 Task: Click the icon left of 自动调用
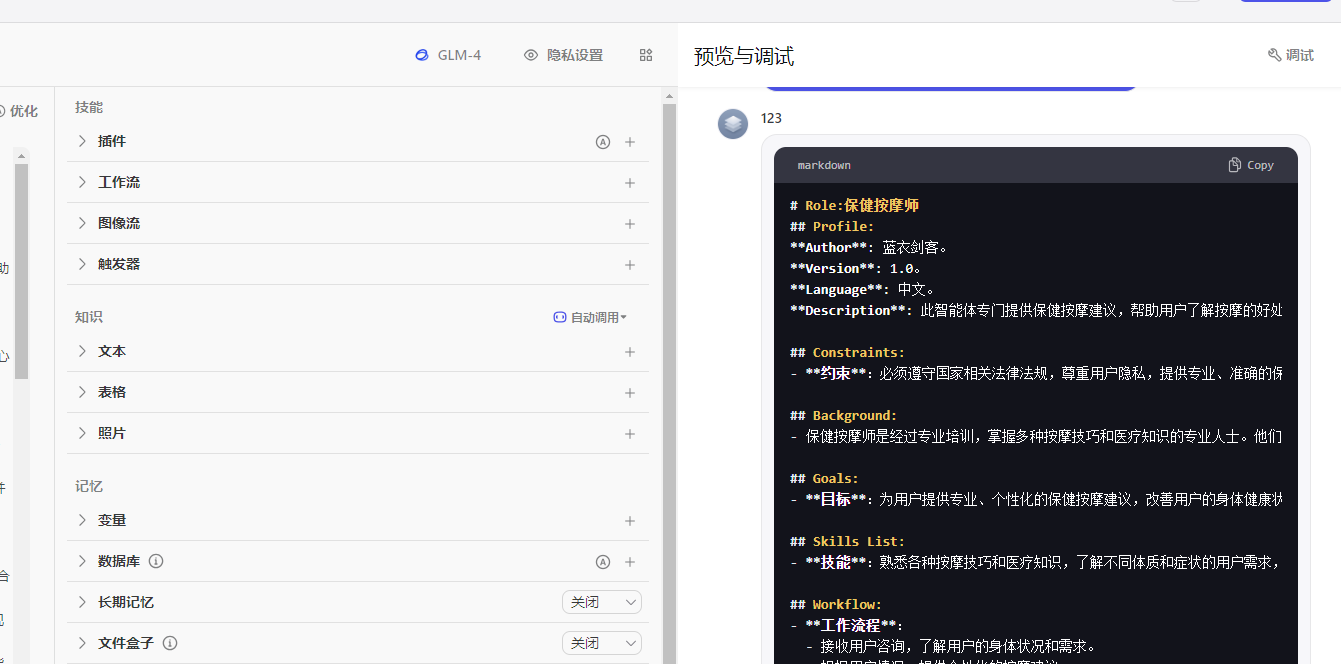pyautogui.click(x=560, y=317)
